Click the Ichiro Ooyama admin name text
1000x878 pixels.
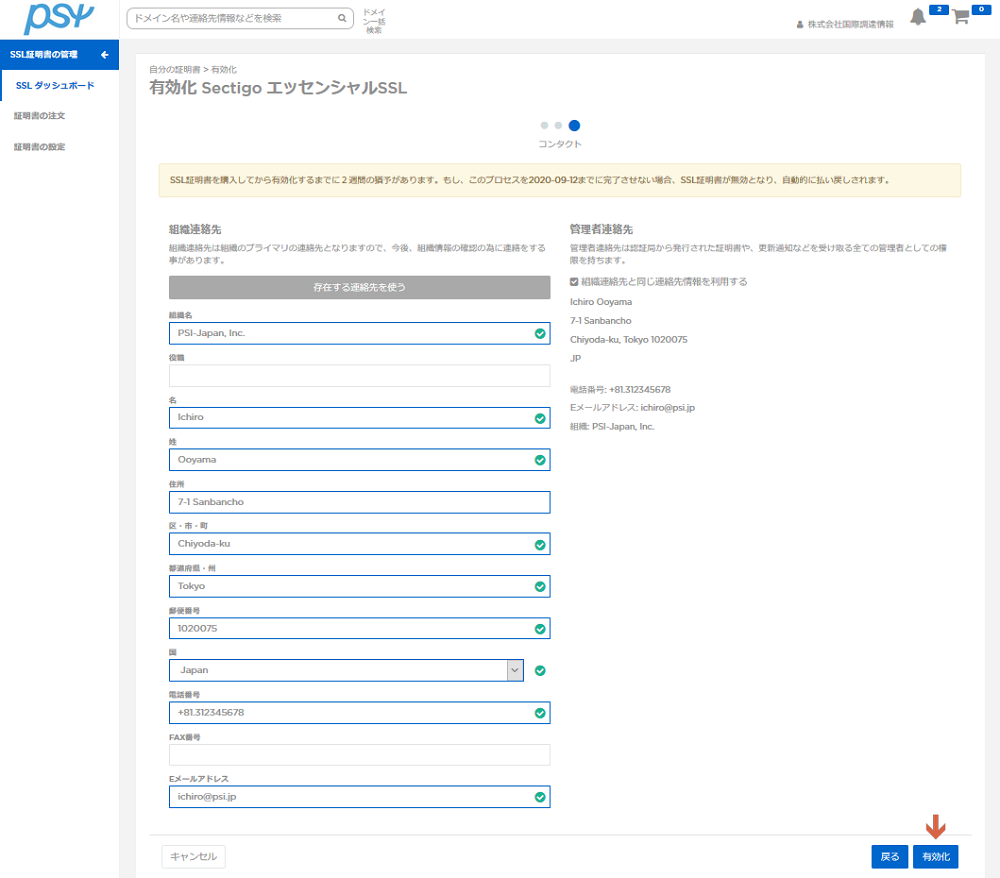601,302
